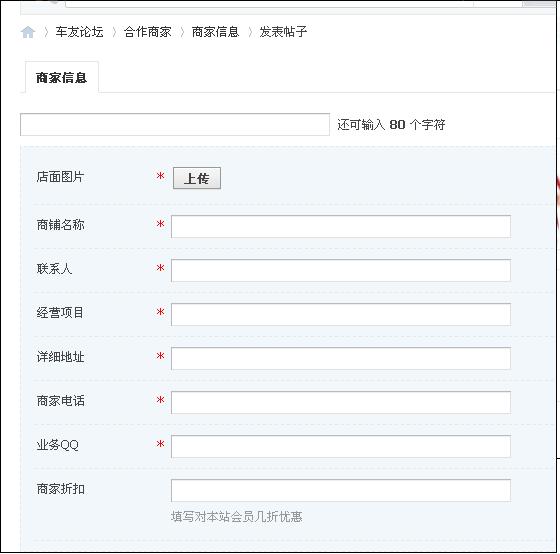This screenshot has height=554, width=560.
Task: Click the 上传 upload button
Action: click(x=197, y=178)
